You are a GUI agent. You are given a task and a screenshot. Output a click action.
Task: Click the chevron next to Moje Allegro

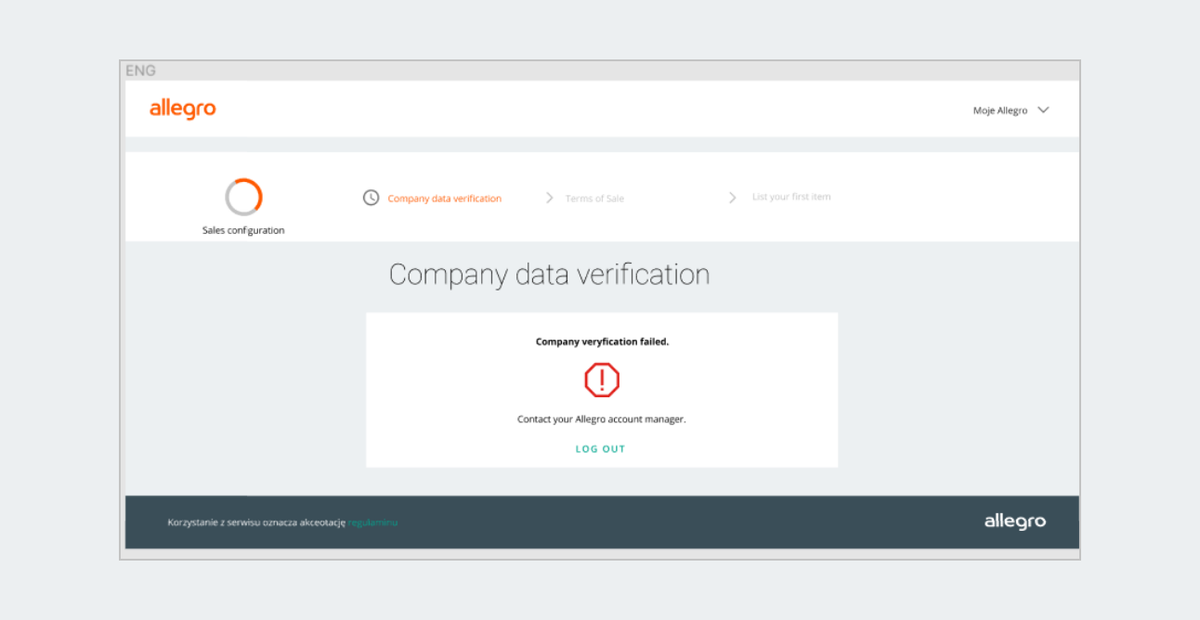pyautogui.click(x=1043, y=110)
